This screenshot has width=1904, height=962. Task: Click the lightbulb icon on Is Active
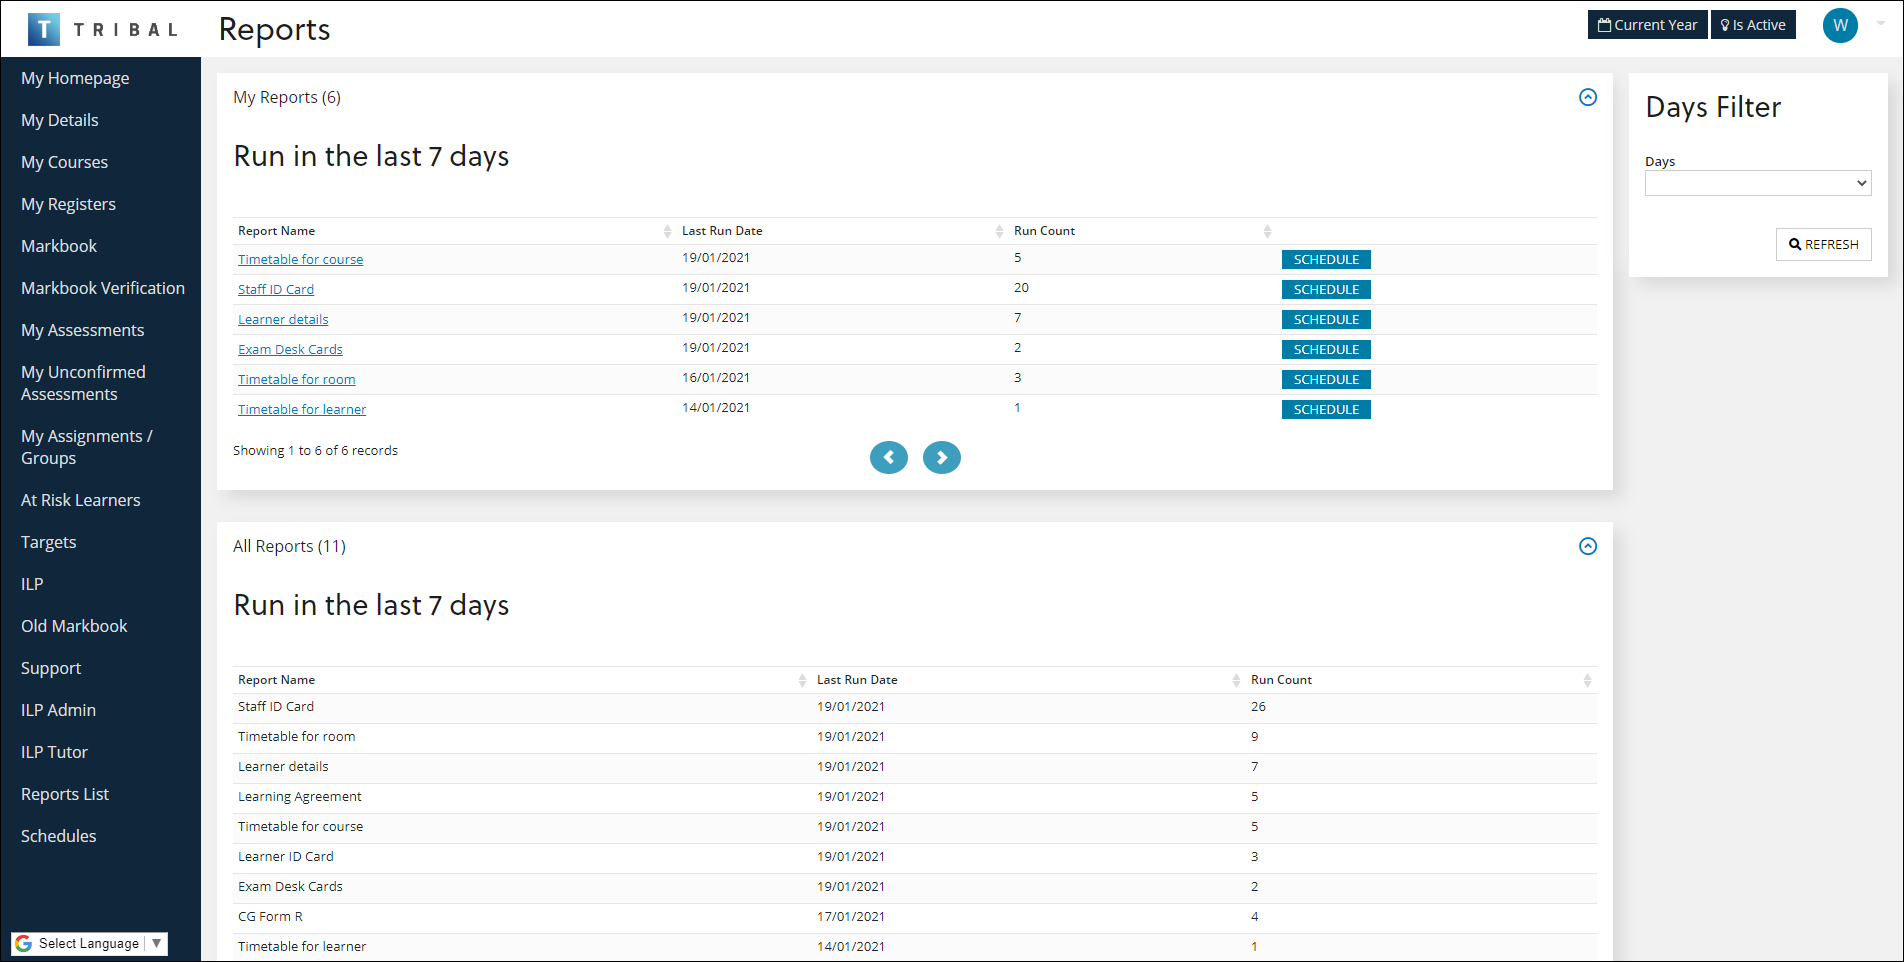click(x=1722, y=24)
